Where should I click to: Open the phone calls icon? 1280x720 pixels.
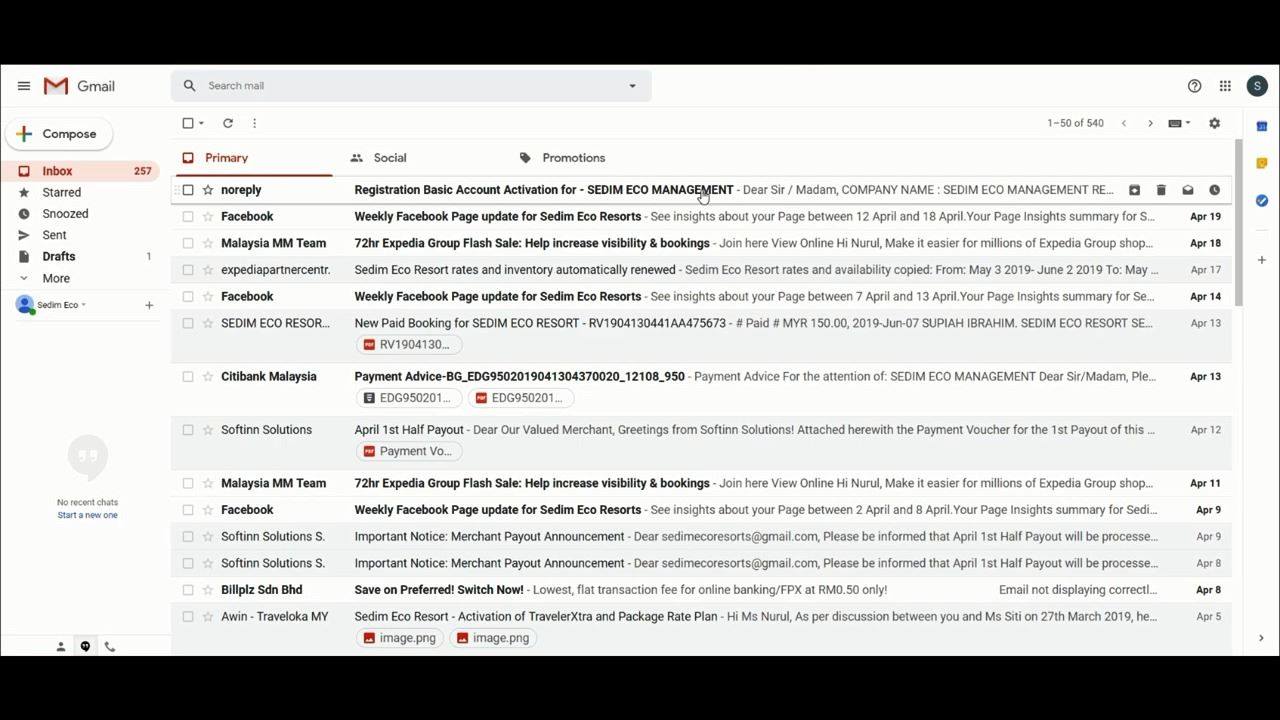click(x=110, y=647)
